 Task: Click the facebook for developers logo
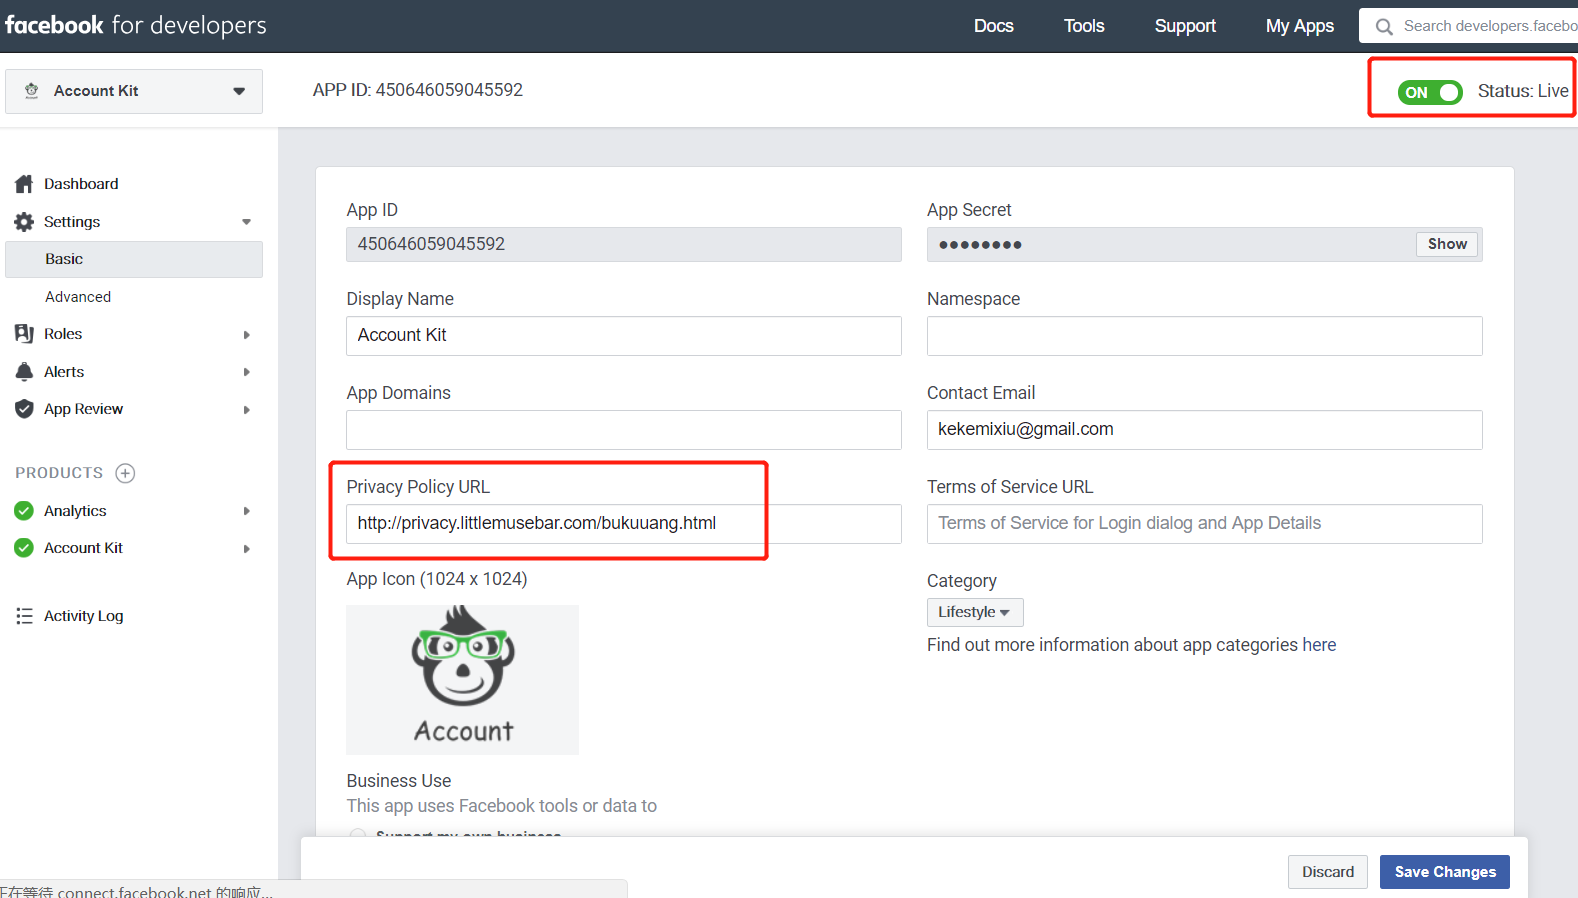click(136, 25)
